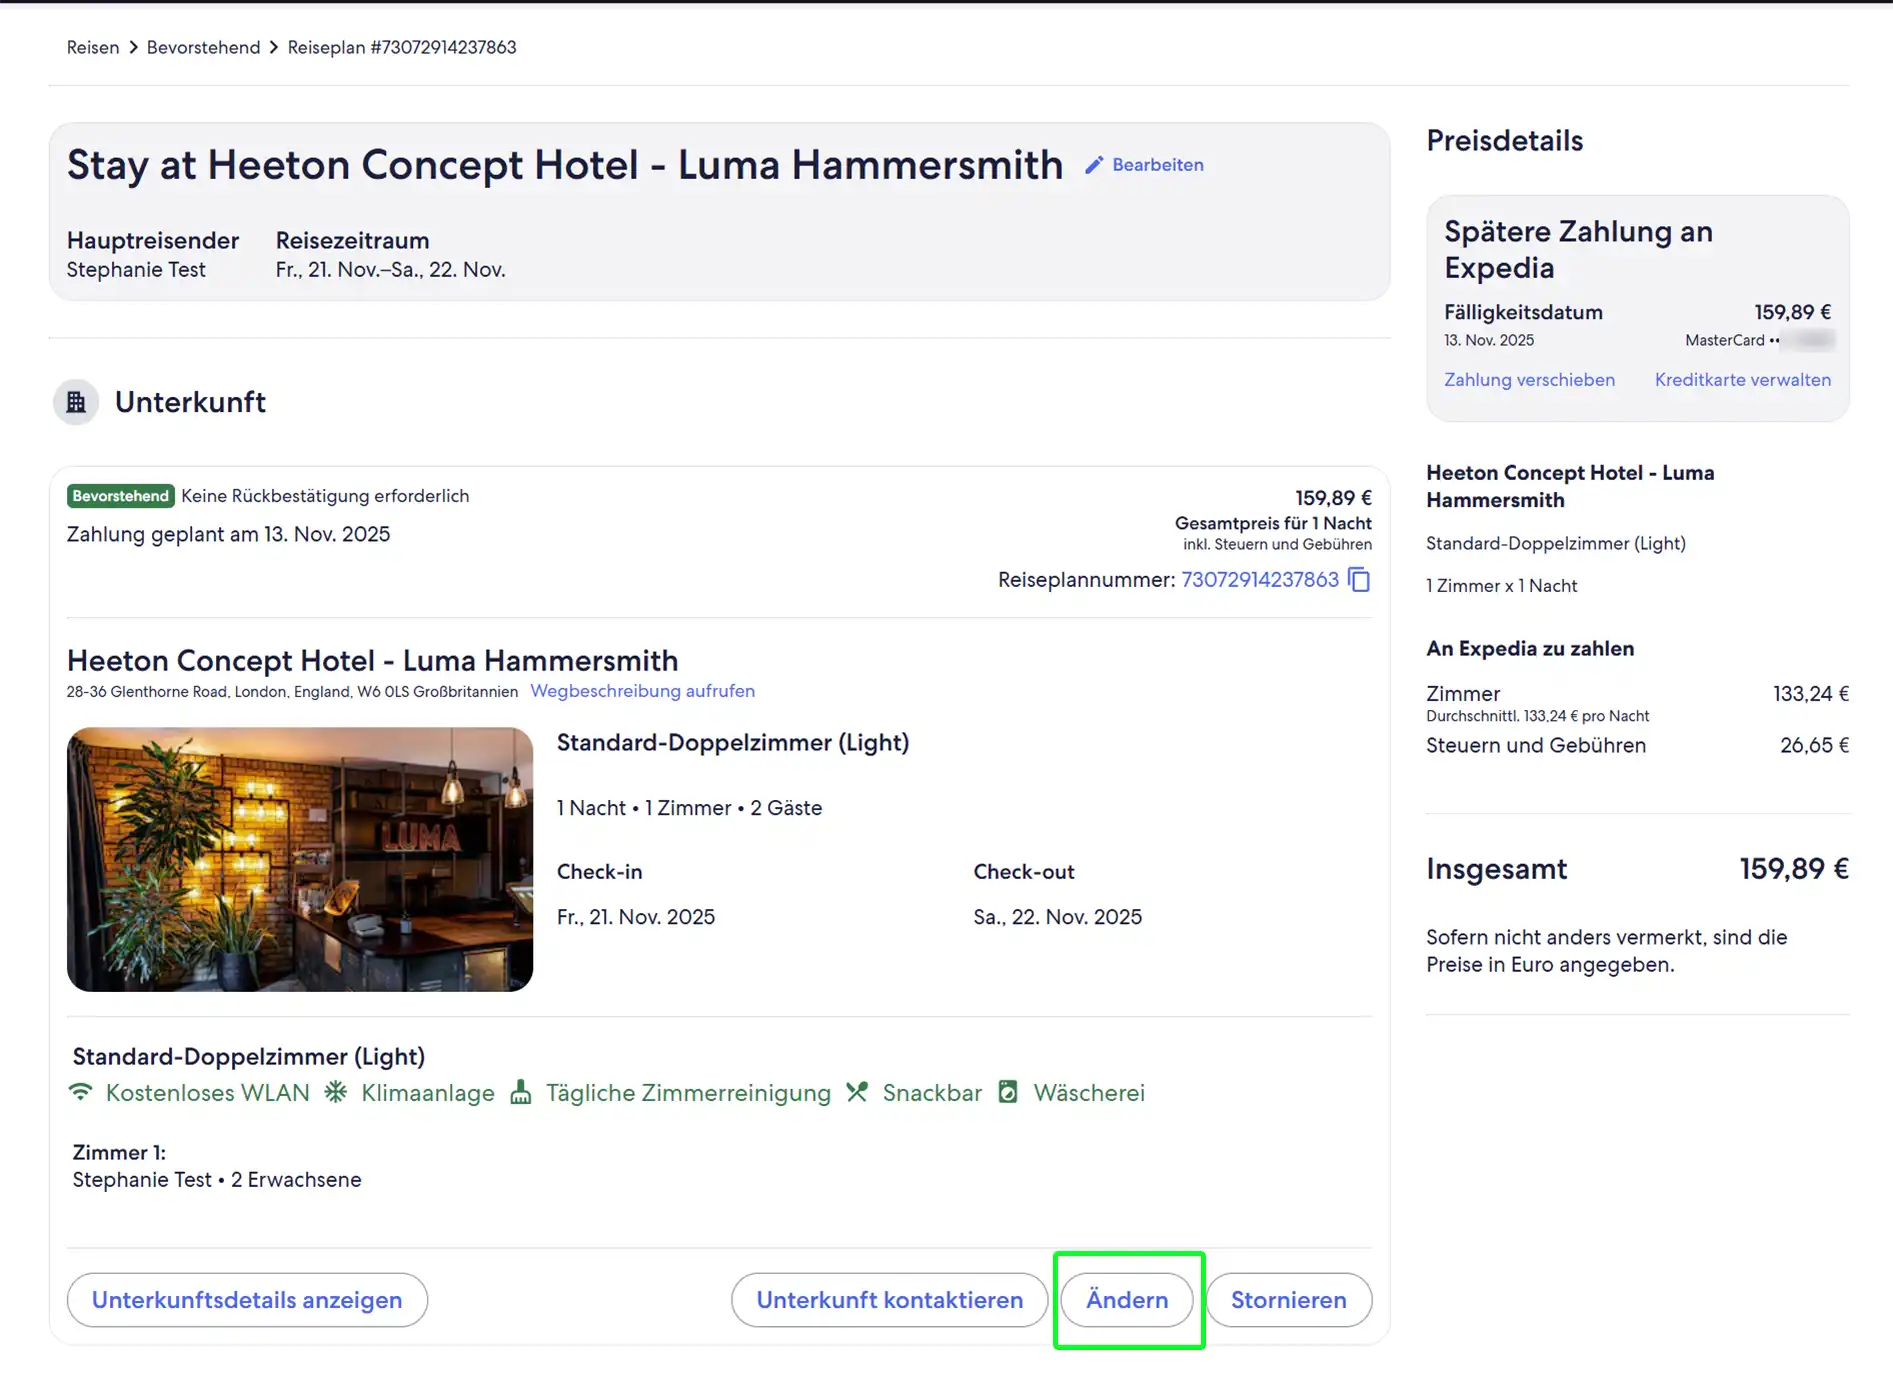Click Bearbeiten to edit the trip name
The image size is (1893, 1390).
1158,165
